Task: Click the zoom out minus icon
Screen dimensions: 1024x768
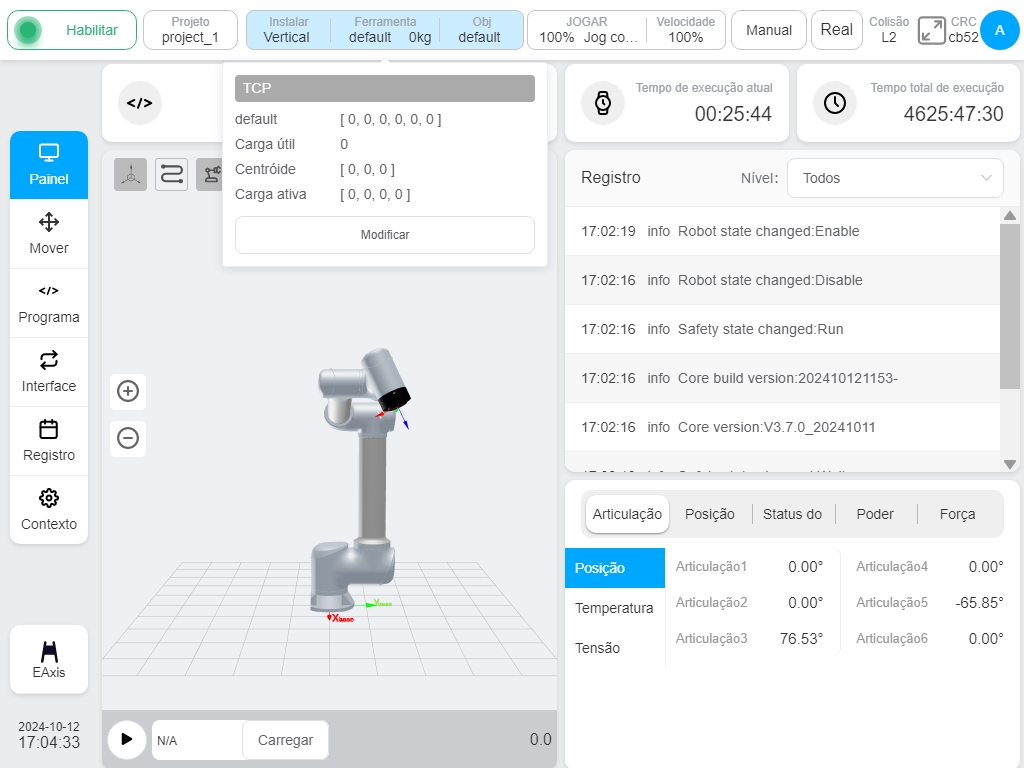Action: click(128, 438)
